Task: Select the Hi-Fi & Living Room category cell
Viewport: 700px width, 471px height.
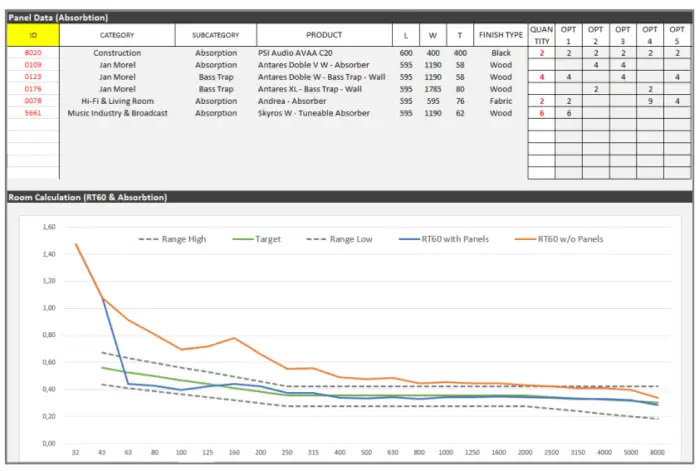Action: click(117, 101)
